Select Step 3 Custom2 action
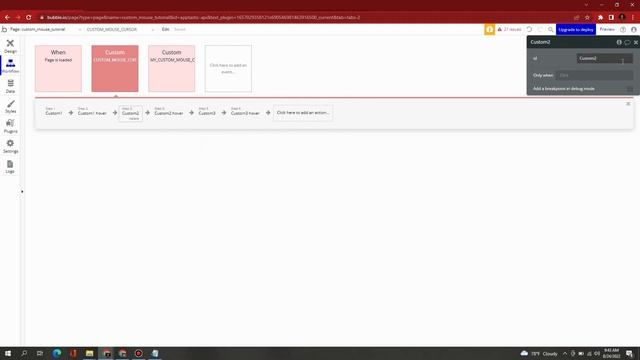This screenshot has height=360, width=640. pyautogui.click(x=131, y=113)
